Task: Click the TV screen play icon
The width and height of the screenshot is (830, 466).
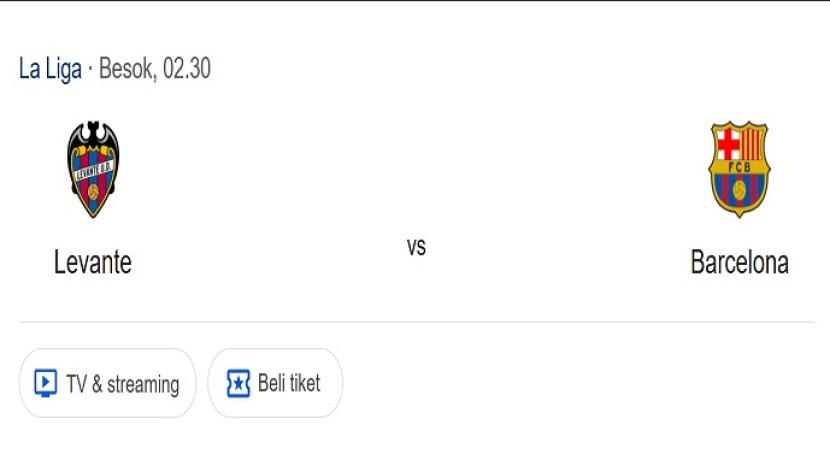Action: click(x=45, y=383)
